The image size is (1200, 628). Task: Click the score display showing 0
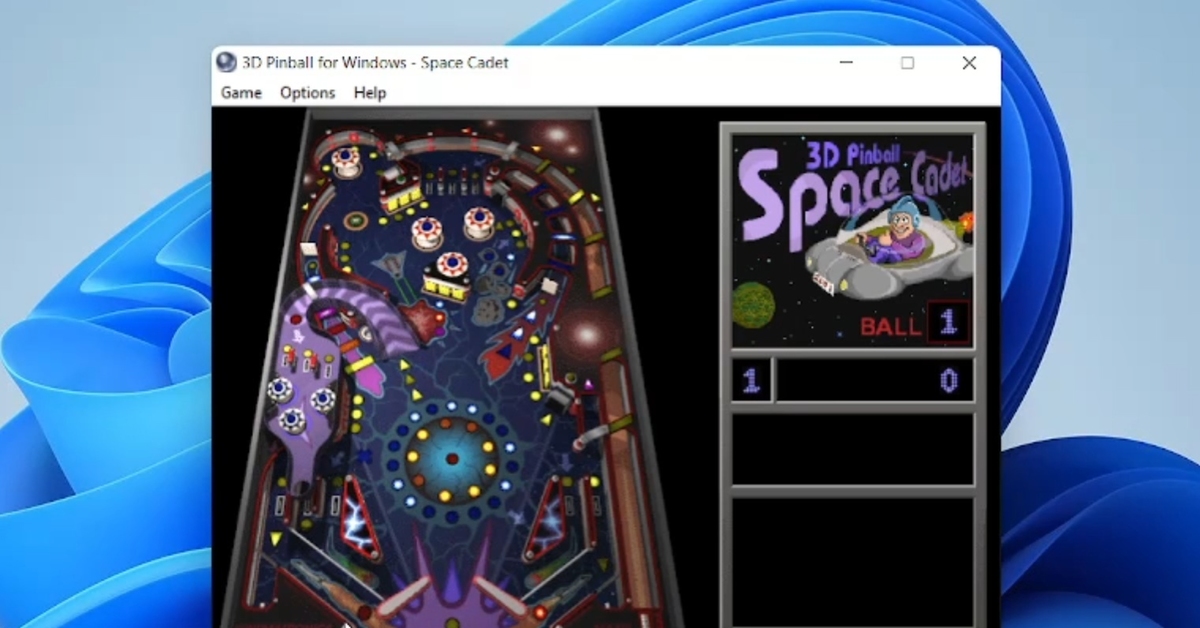[875, 380]
